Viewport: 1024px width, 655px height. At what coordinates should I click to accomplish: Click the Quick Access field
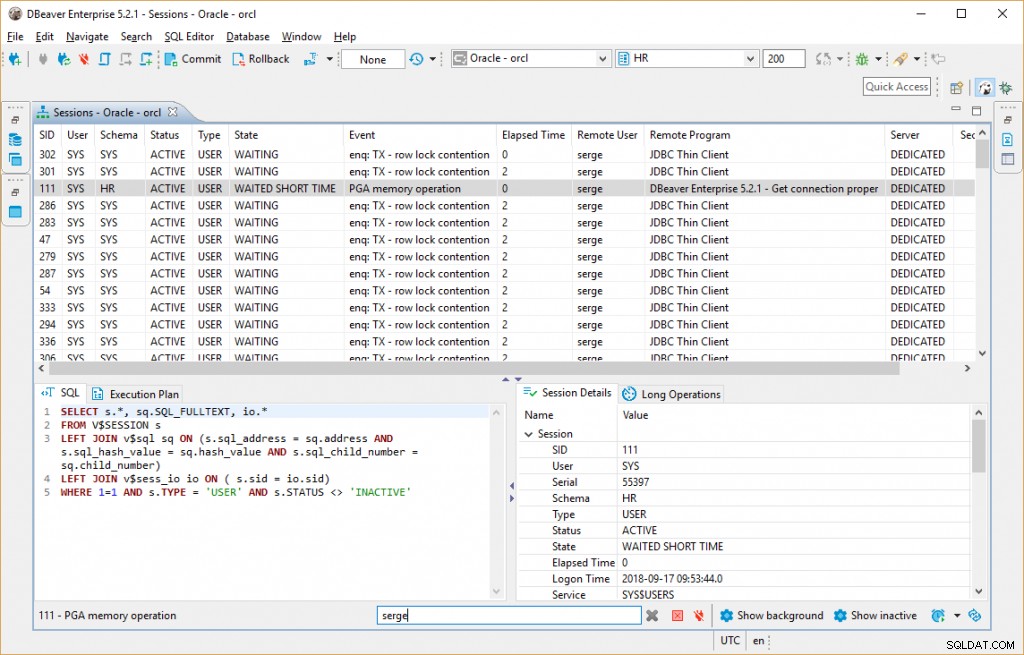(897, 87)
